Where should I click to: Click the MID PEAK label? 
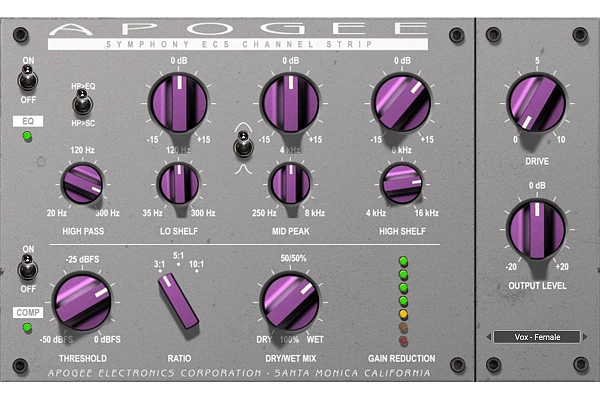click(291, 231)
